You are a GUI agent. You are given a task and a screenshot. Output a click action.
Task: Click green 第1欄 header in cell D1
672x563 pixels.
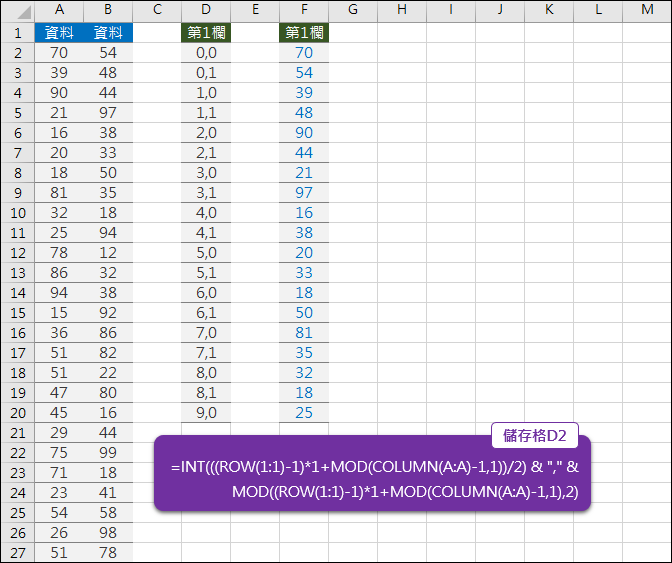coord(206,33)
